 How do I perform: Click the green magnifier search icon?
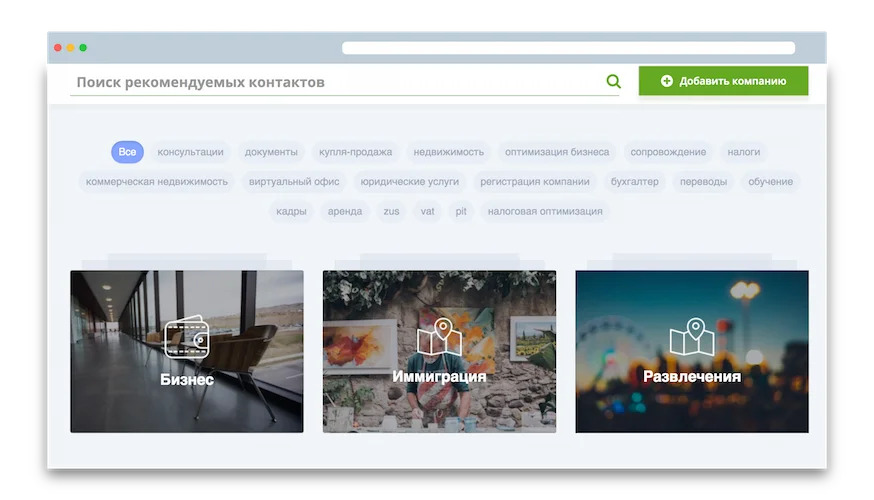[613, 81]
